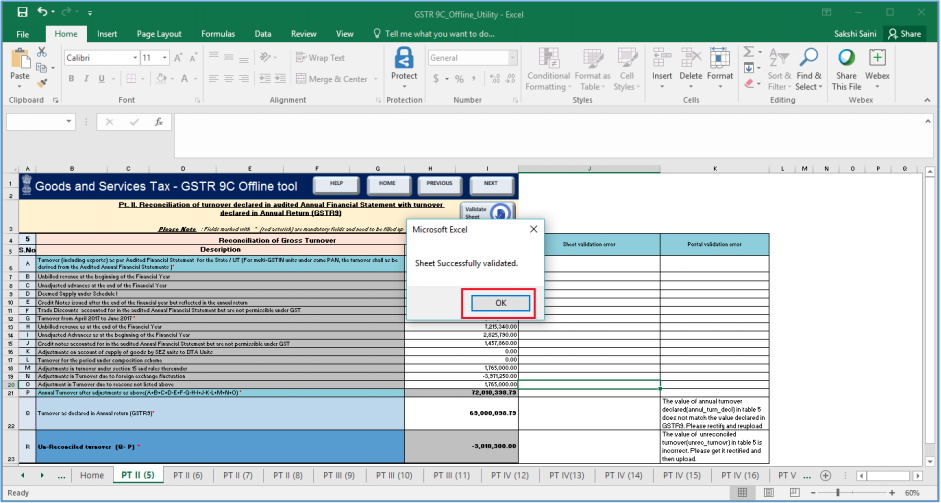Screen dimensions: 941x503
Task: Open the General number format dropdown
Action: click(513, 58)
